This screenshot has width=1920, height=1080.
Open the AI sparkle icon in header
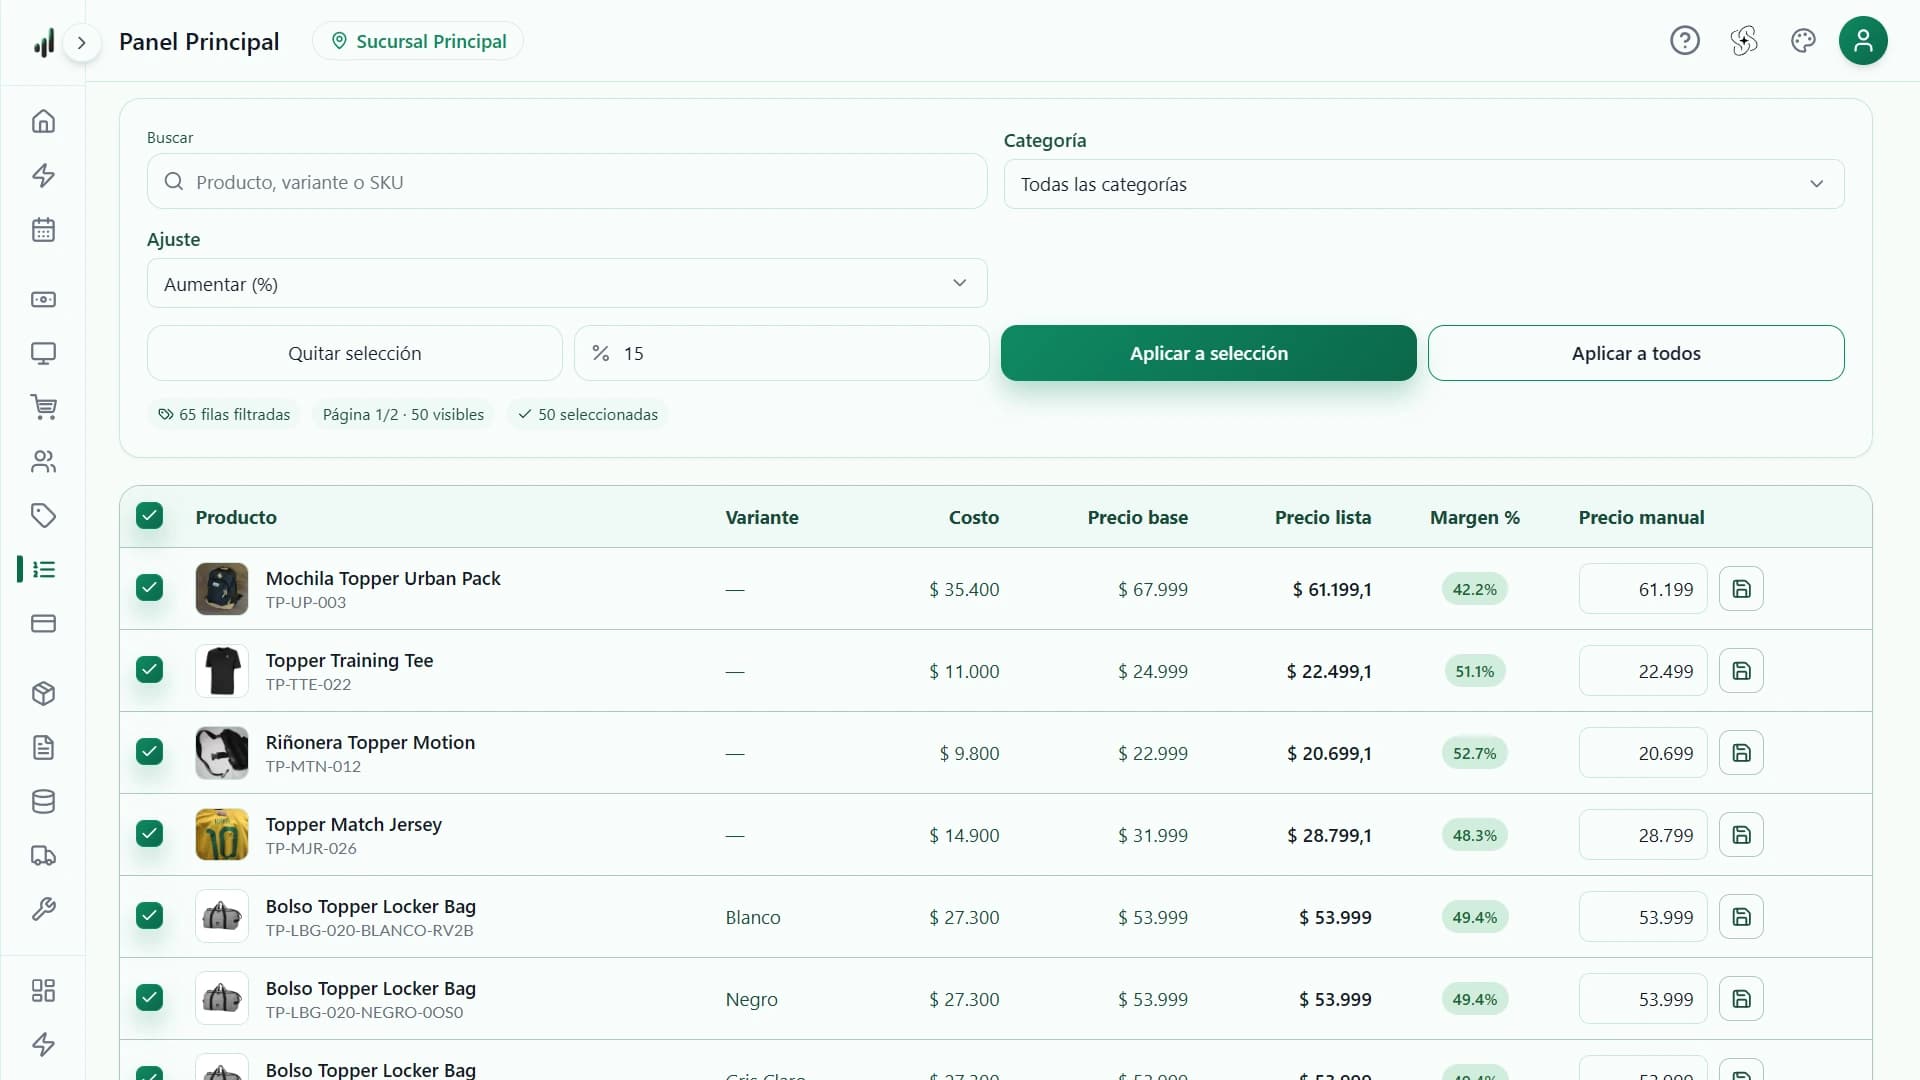[1744, 41]
